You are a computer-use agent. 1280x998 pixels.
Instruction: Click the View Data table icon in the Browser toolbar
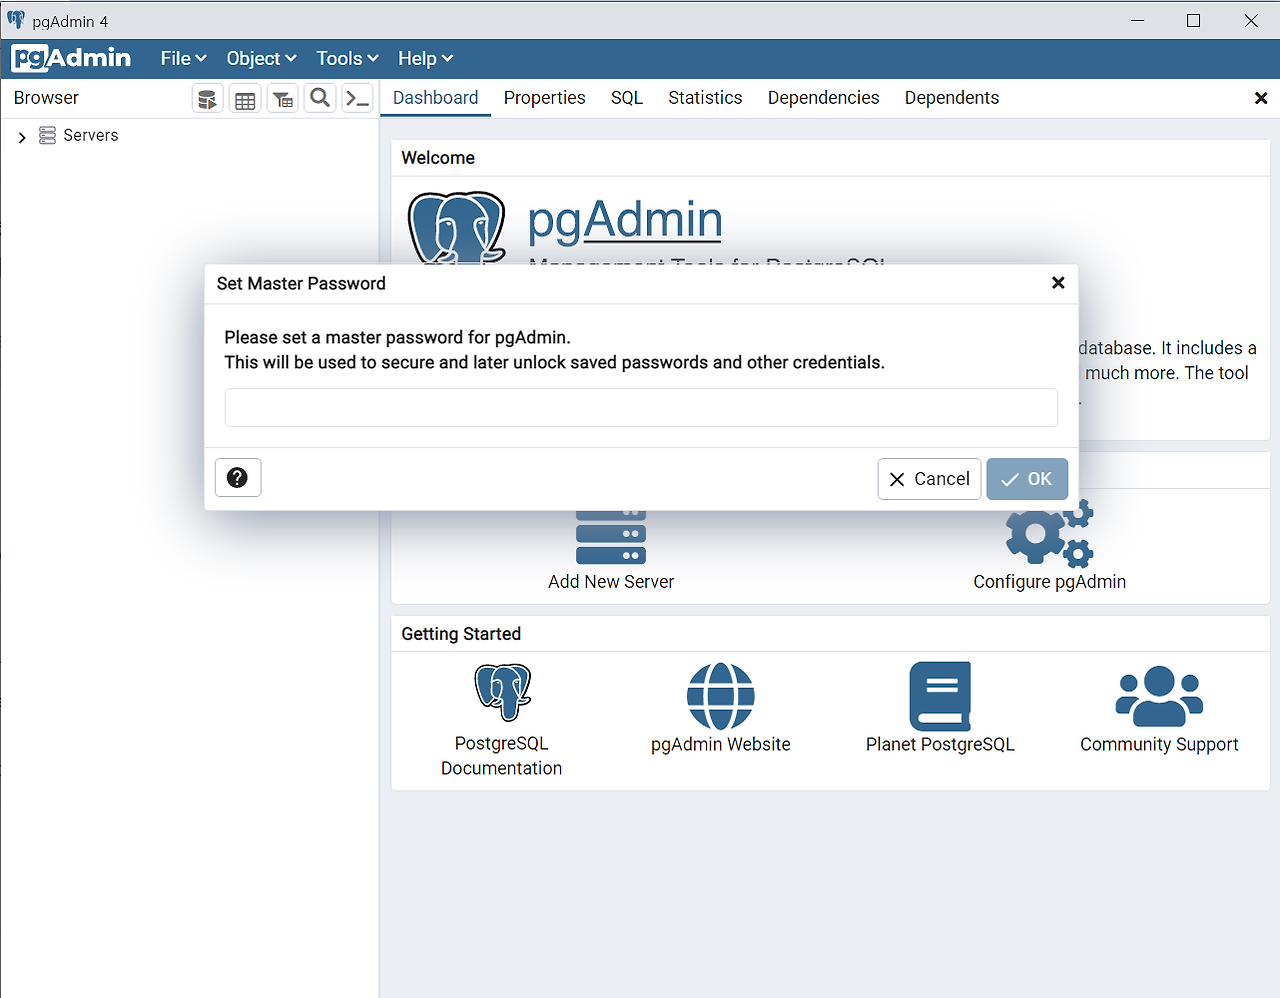click(245, 98)
